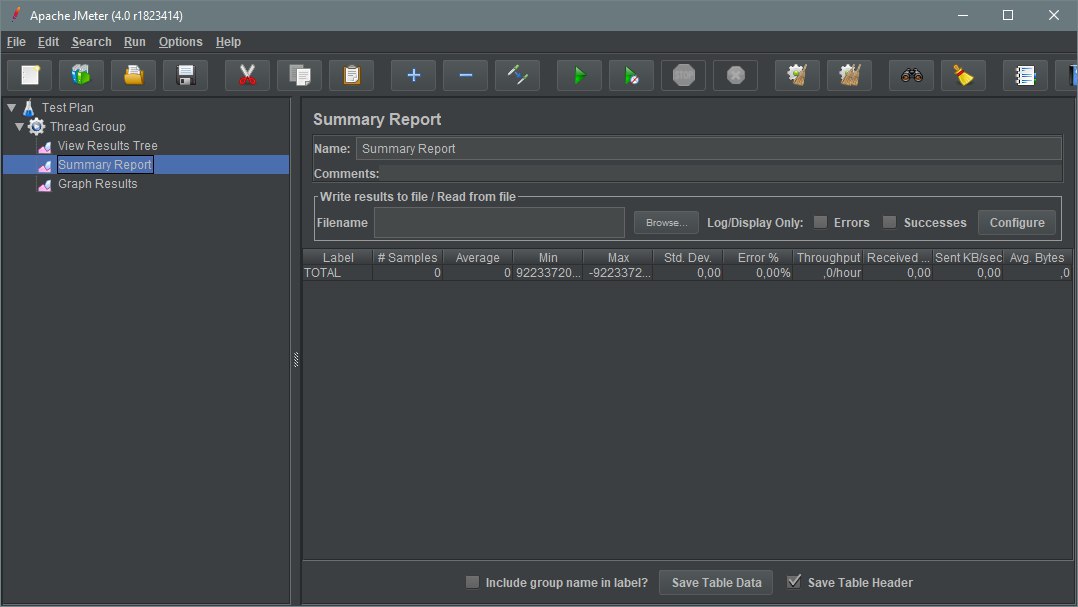1078x607 pixels.
Task: Open the Search menu
Action: [x=91, y=42]
